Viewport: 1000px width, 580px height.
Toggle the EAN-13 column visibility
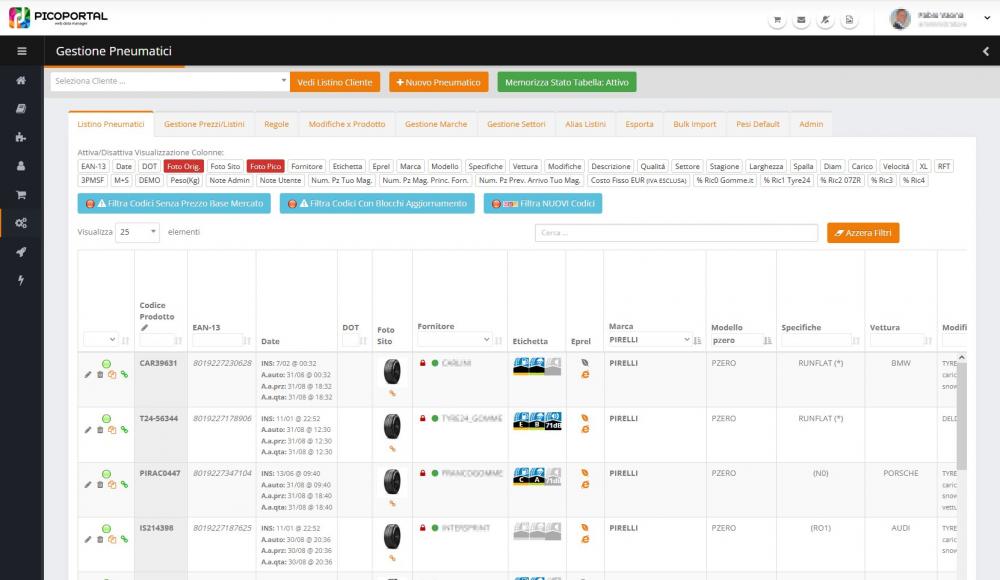pyautogui.click(x=93, y=167)
